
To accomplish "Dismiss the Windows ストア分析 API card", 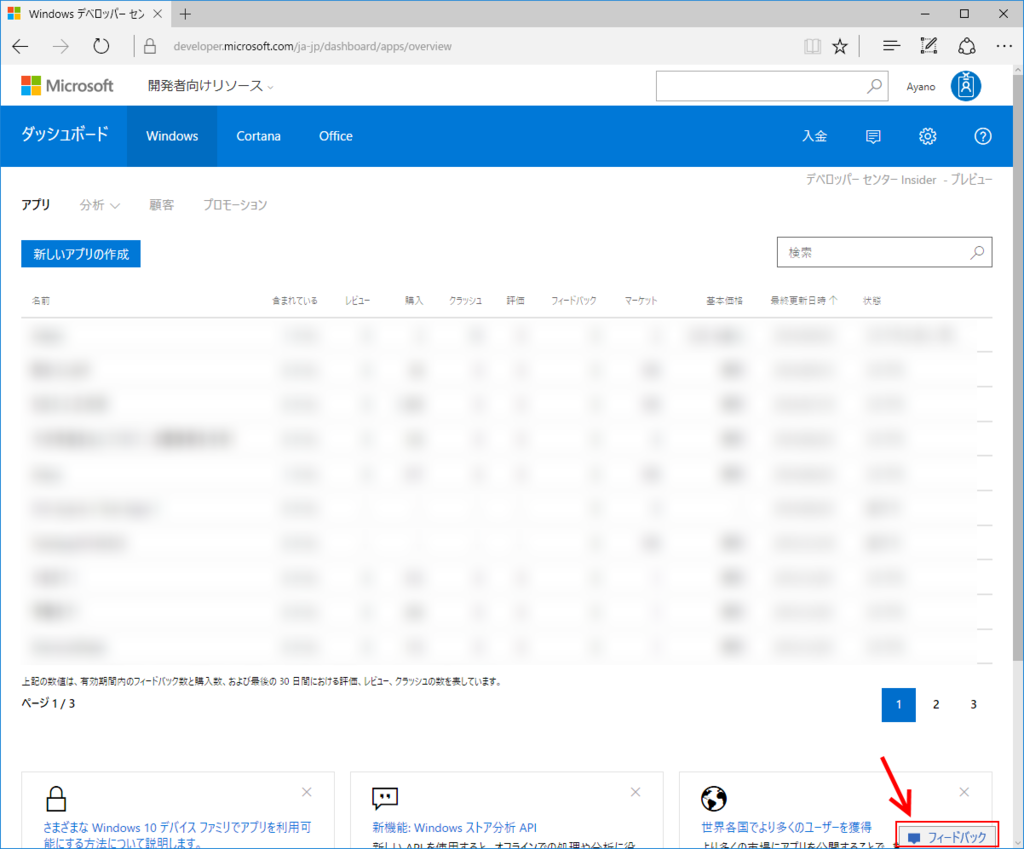I will tap(635, 792).
